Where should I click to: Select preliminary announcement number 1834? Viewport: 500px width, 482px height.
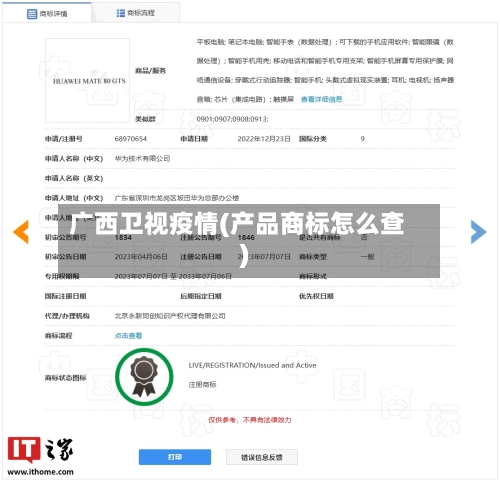(123, 237)
